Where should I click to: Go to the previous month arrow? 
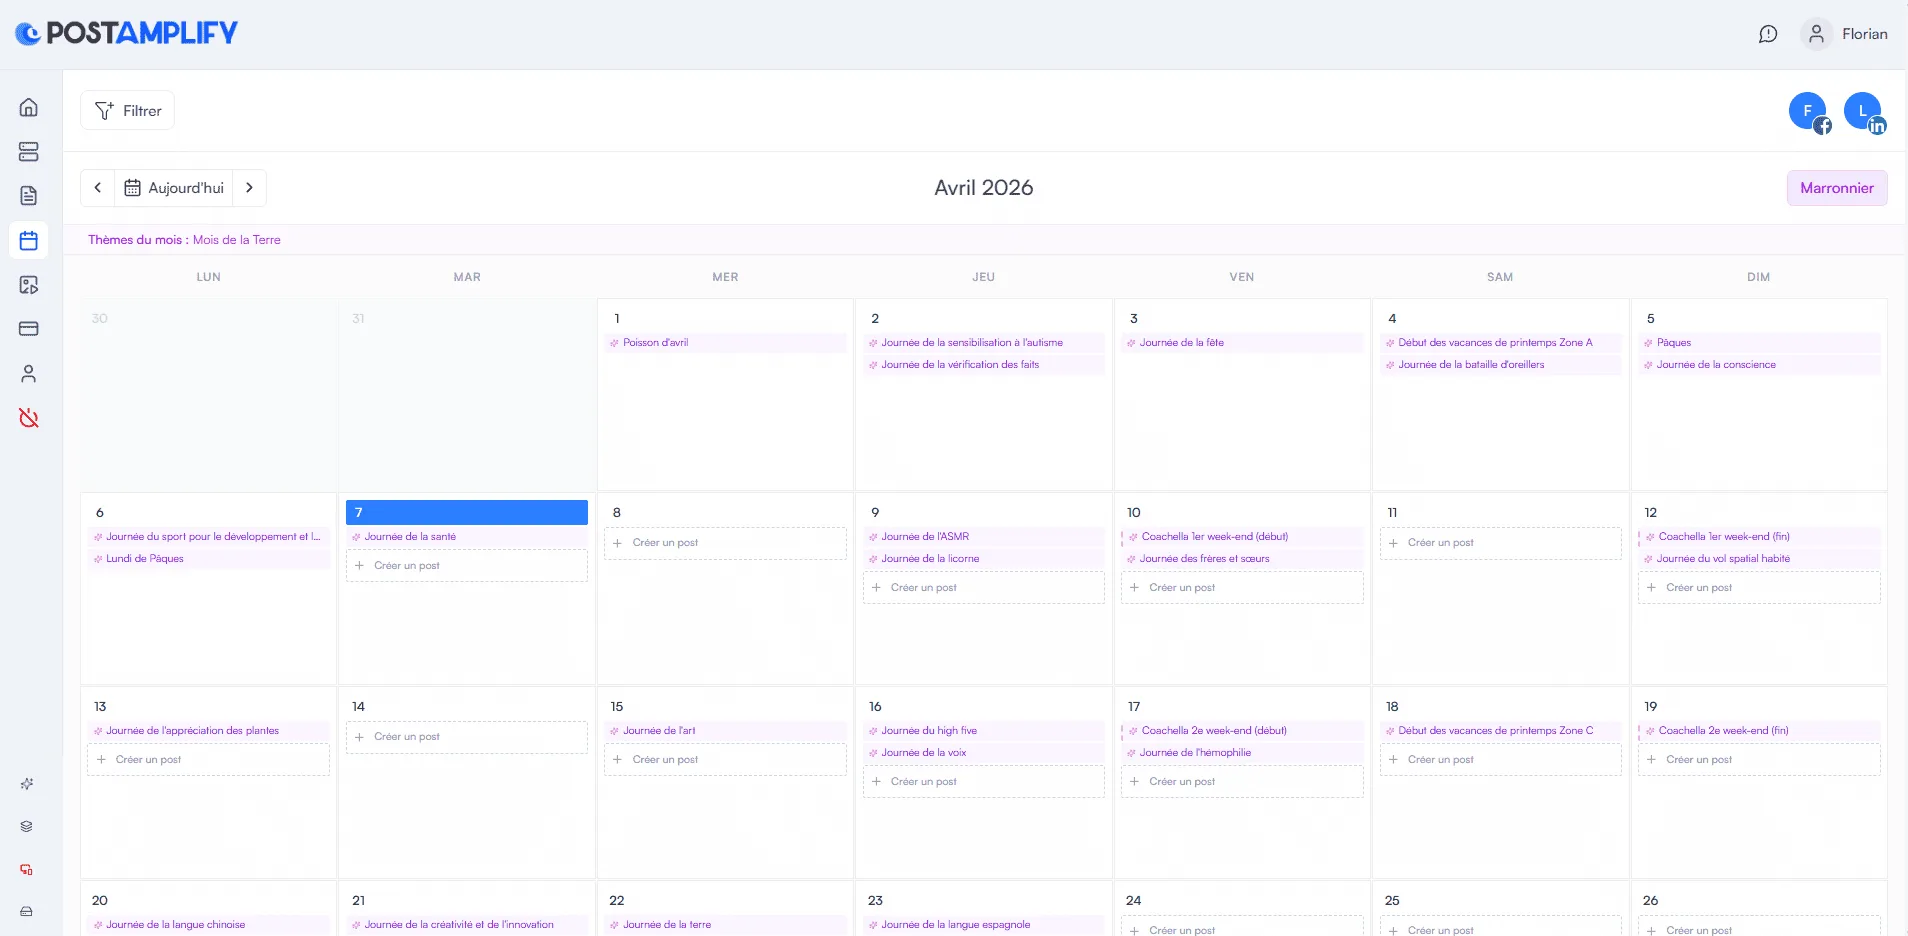(x=98, y=188)
